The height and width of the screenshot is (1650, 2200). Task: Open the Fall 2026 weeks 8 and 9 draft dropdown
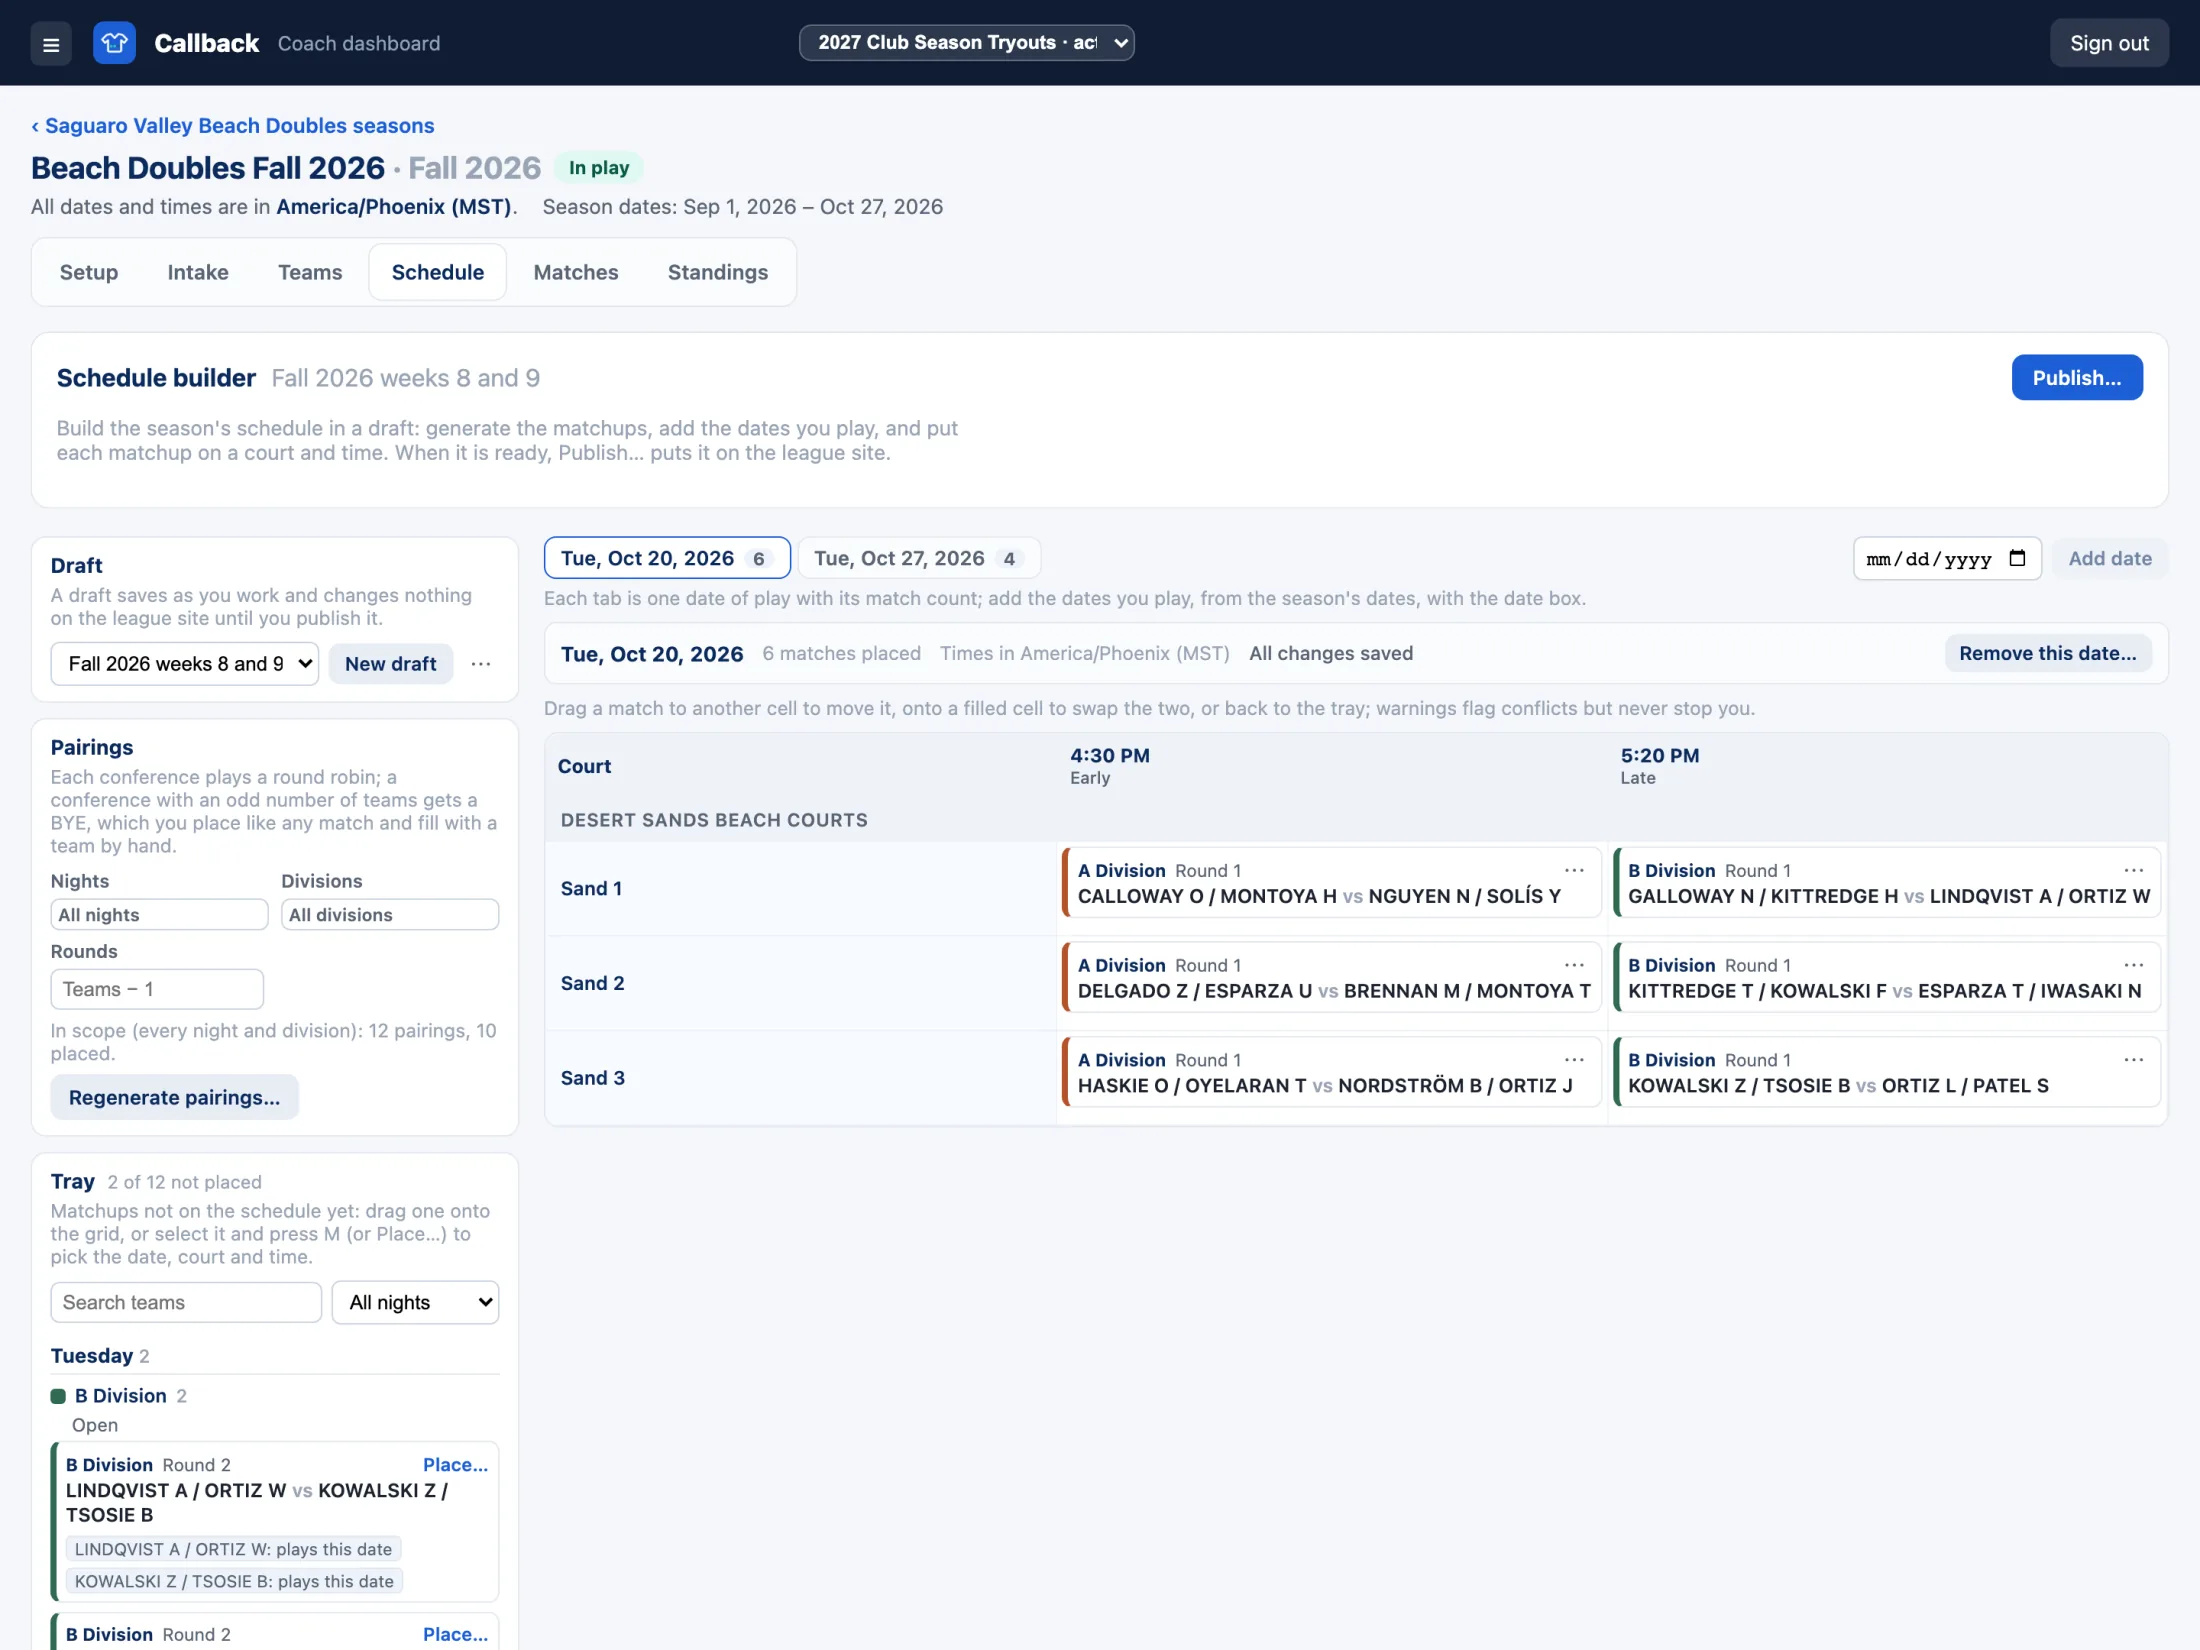tap(185, 664)
